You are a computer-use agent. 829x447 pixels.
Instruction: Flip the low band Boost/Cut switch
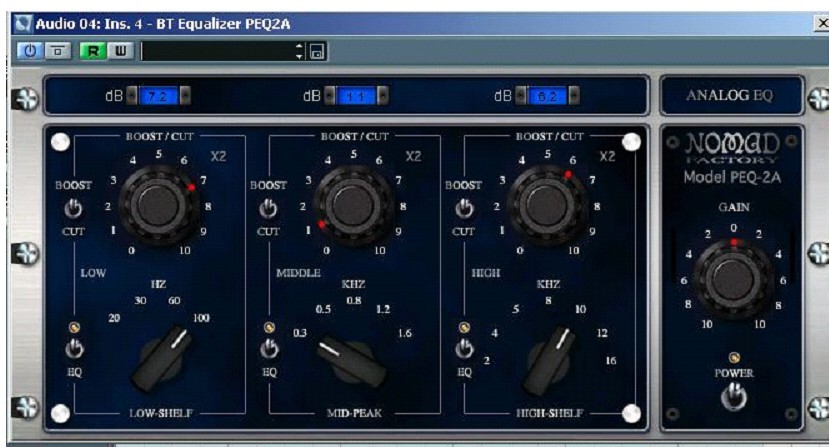(72, 209)
